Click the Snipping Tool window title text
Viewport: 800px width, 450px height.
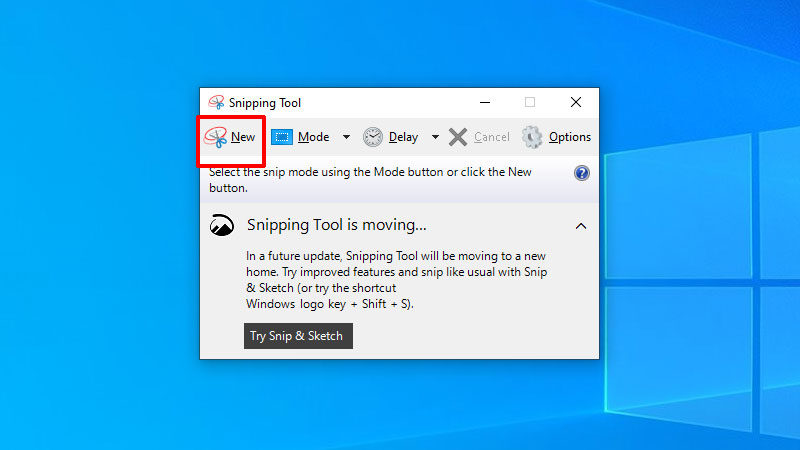click(x=265, y=103)
